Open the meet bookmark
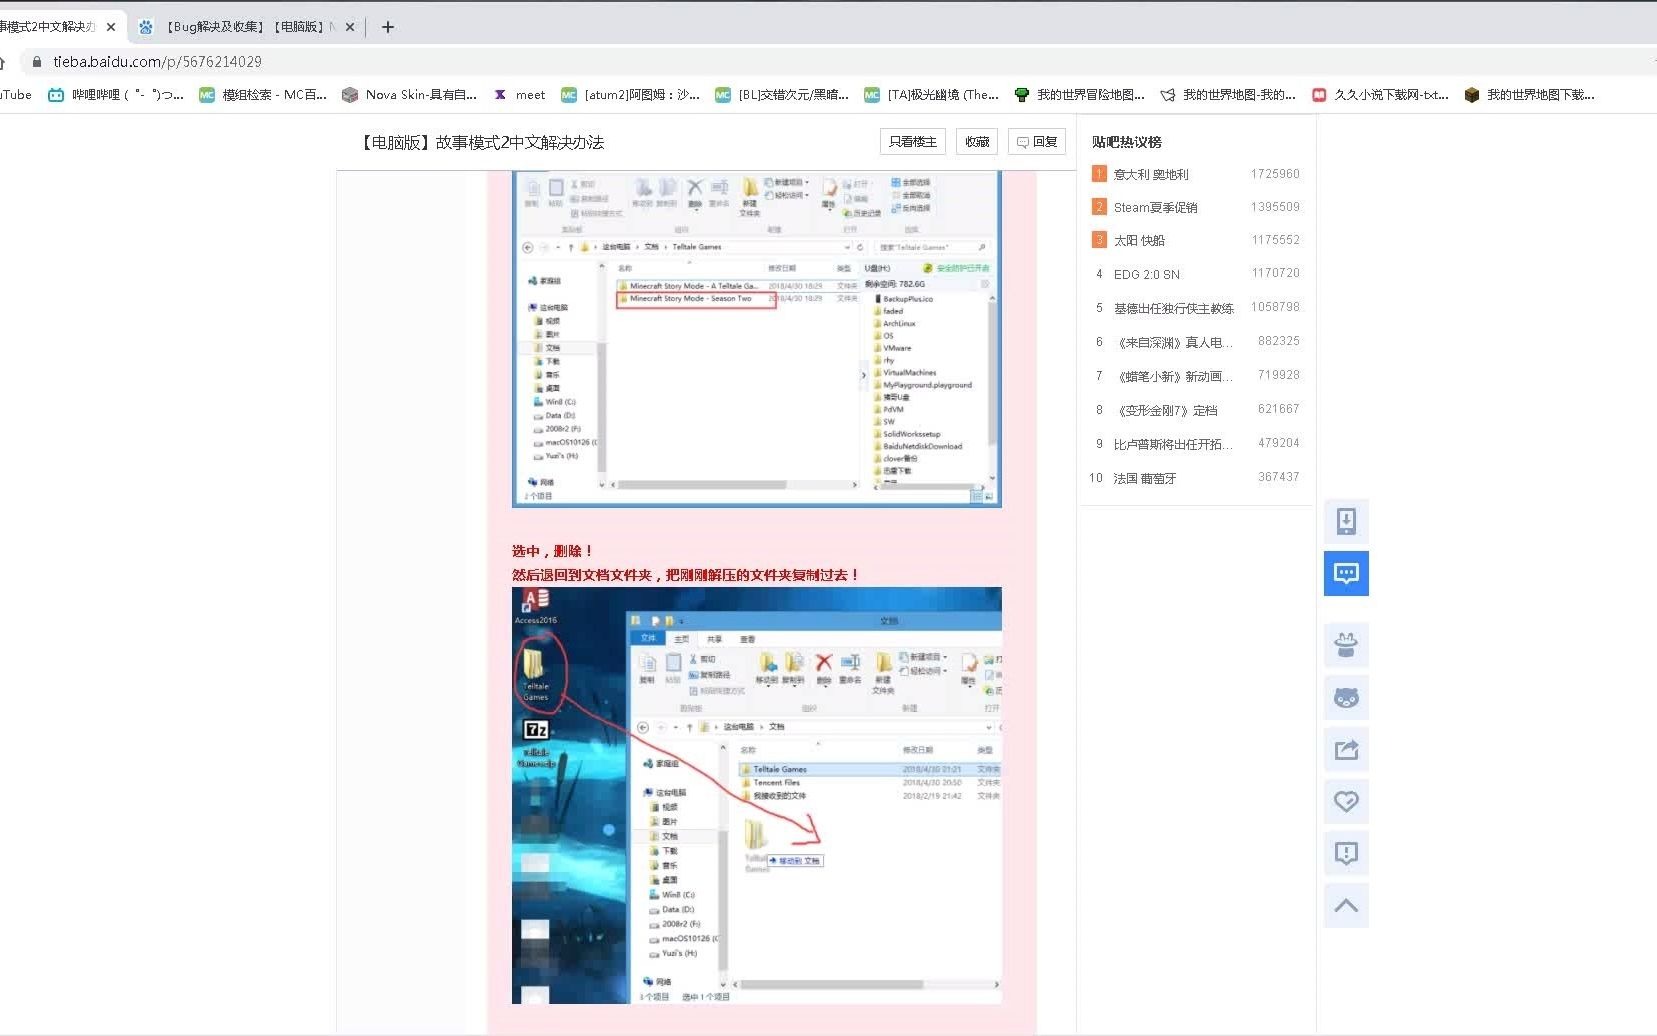Image resolution: width=1657 pixels, height=1036 pixels. [x=519, y=95]
